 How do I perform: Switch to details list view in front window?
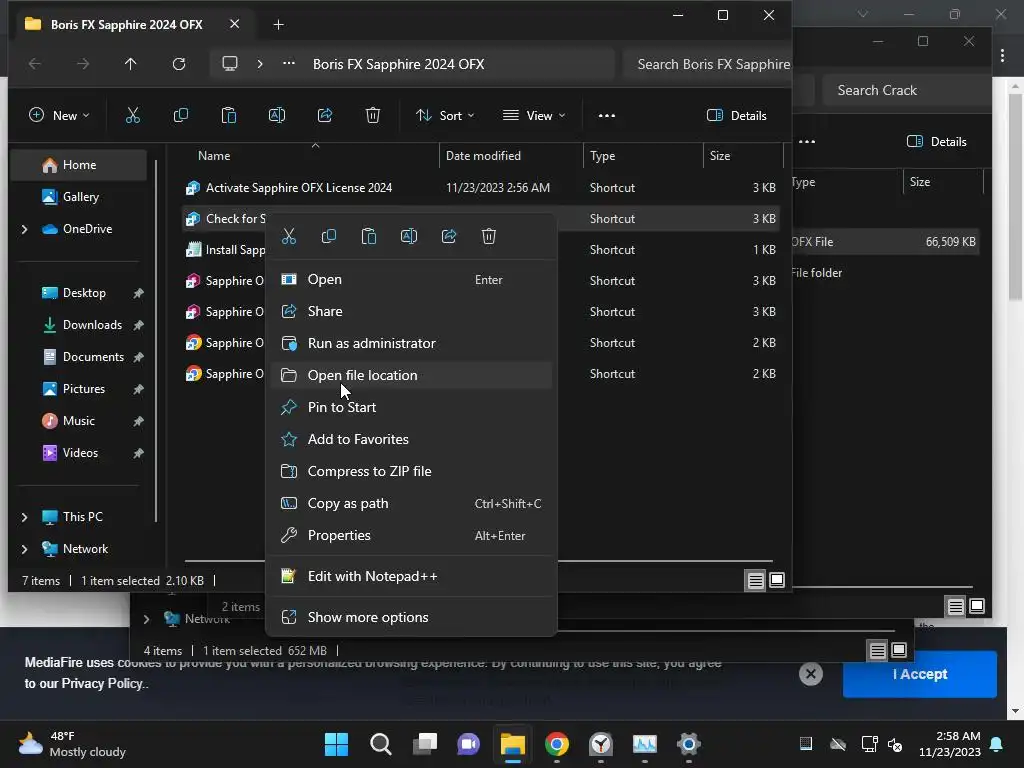coord(756,580)
